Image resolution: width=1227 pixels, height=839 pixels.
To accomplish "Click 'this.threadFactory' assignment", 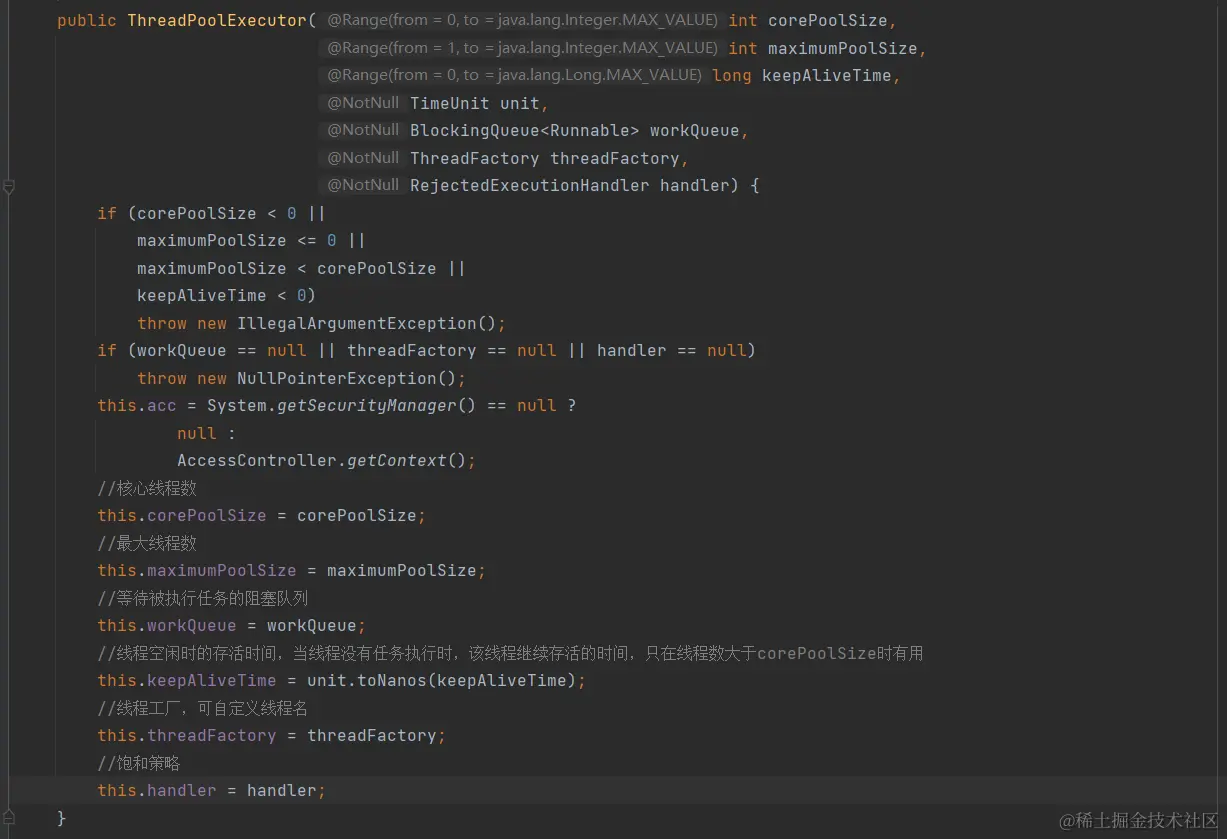I will (186, 736).
